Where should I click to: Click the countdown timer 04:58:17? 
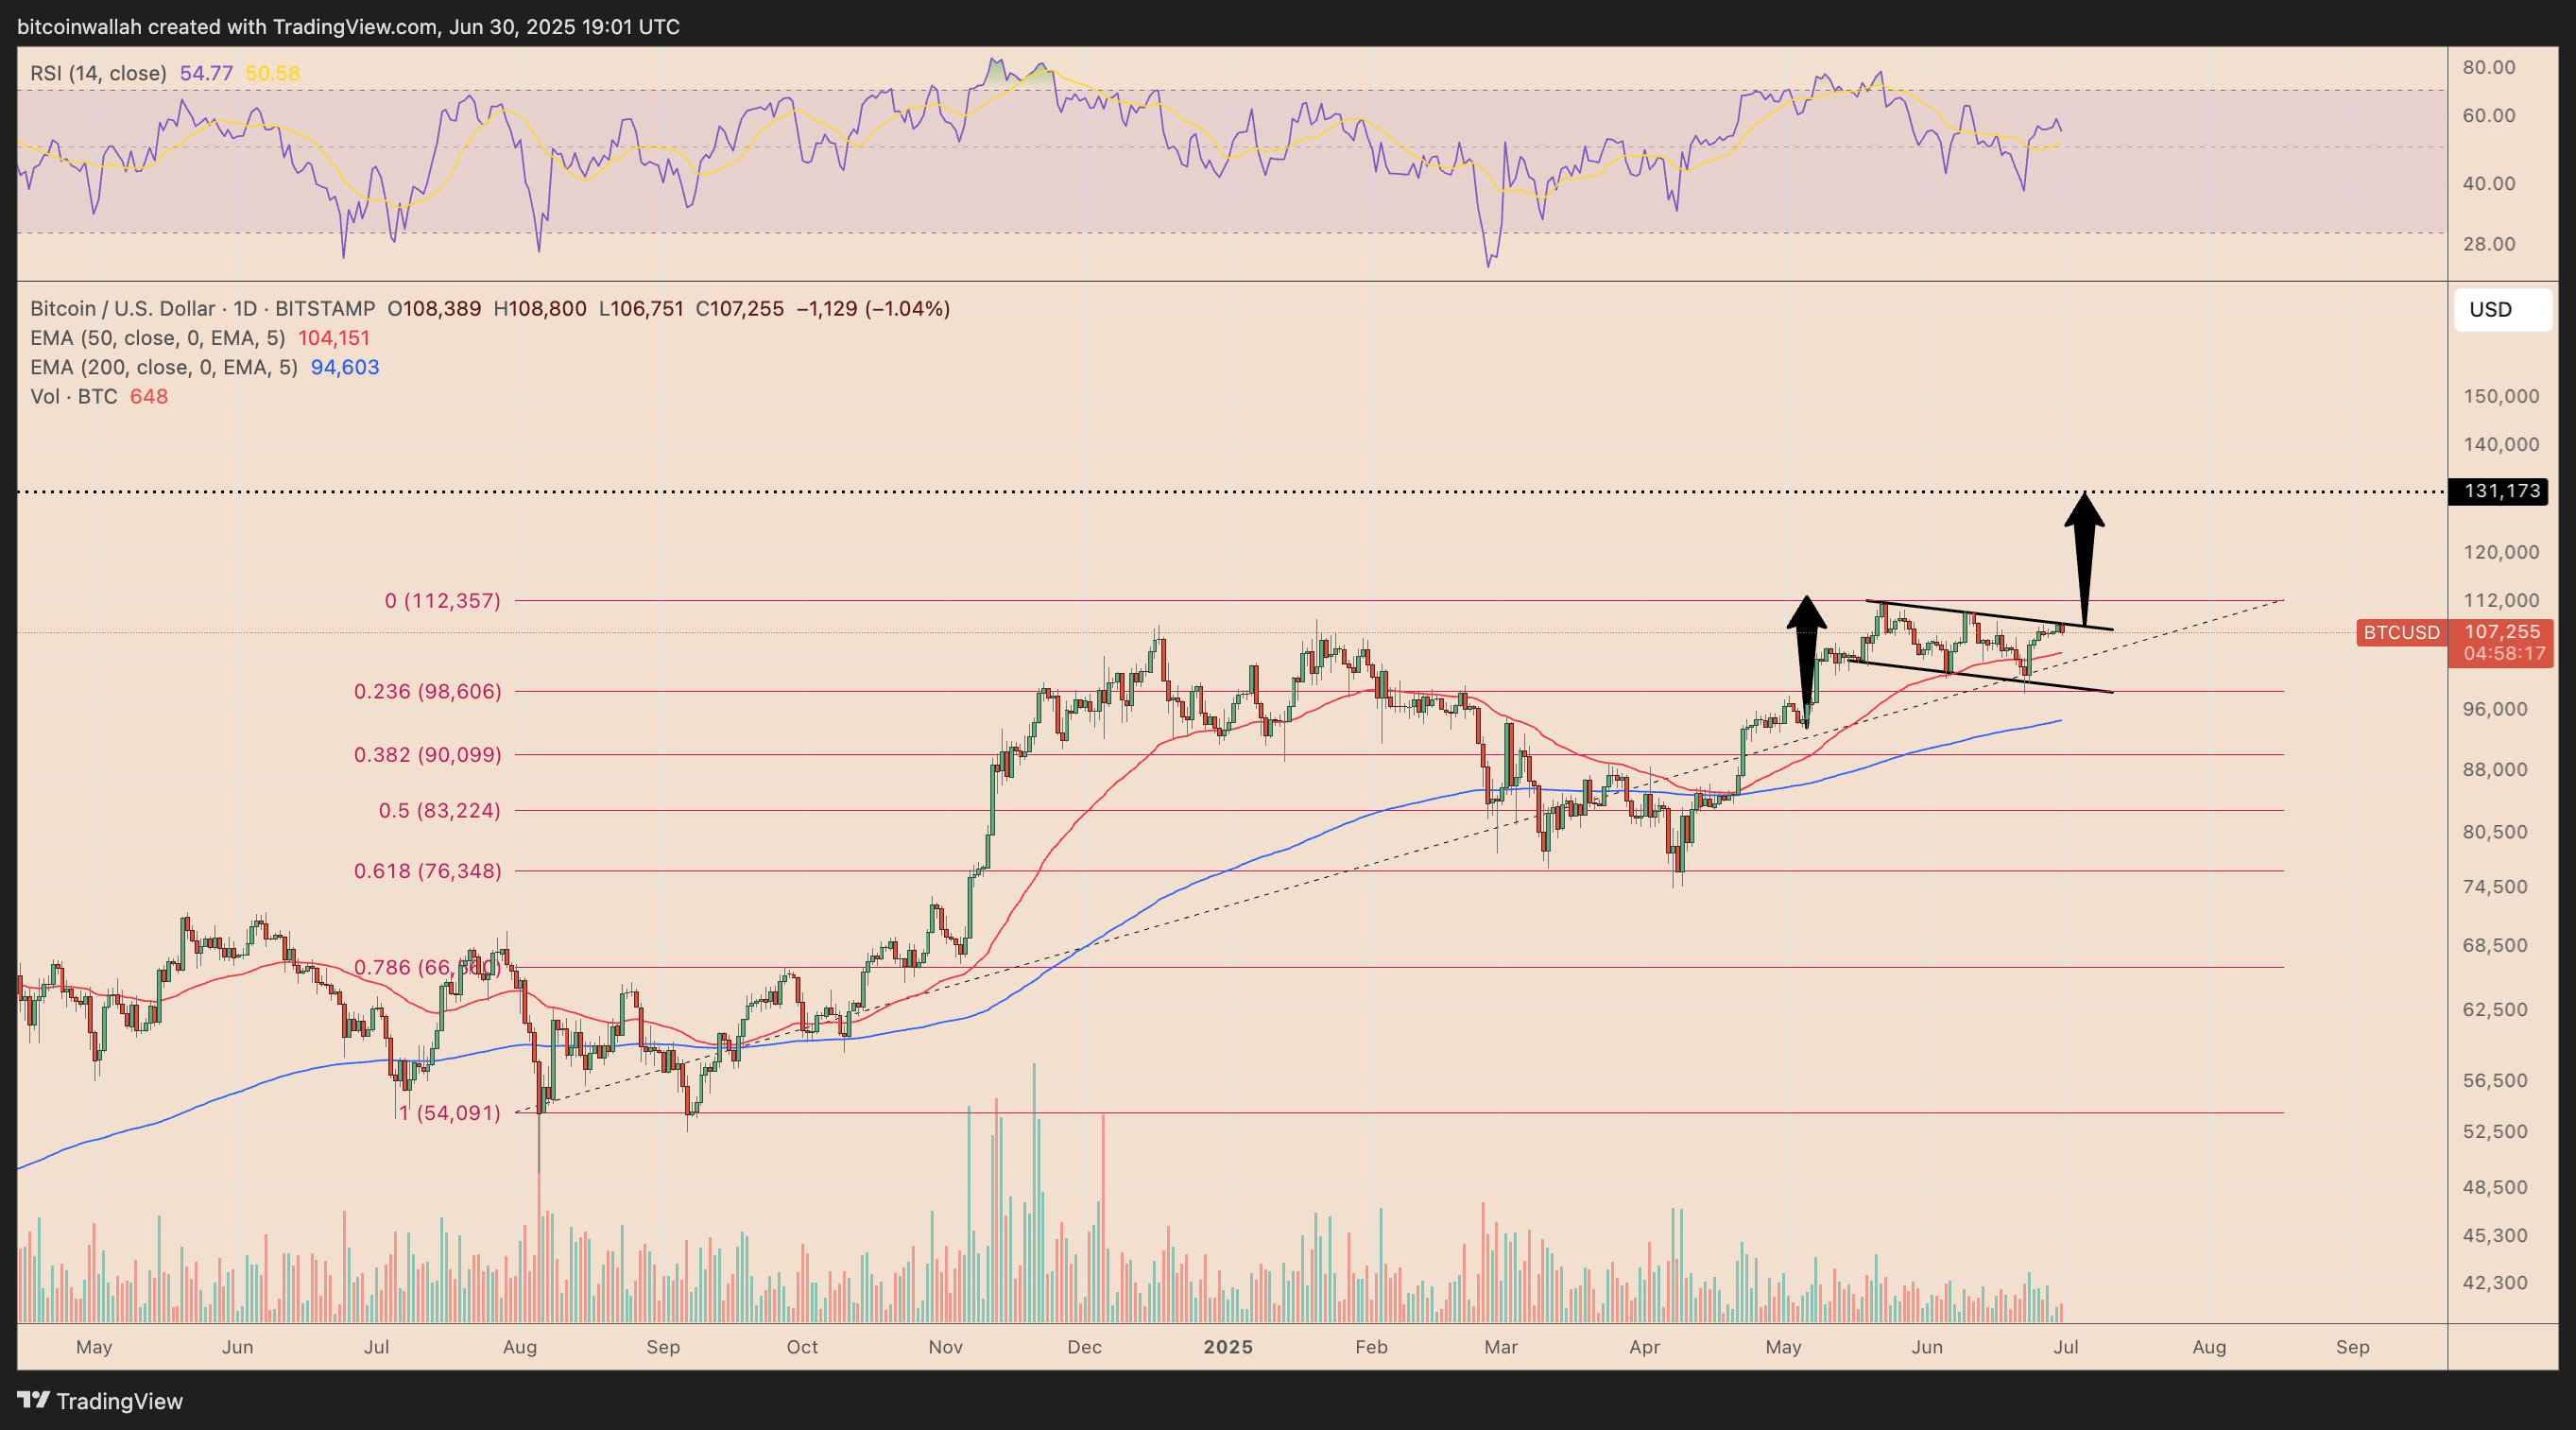[x=2504, y=654]
